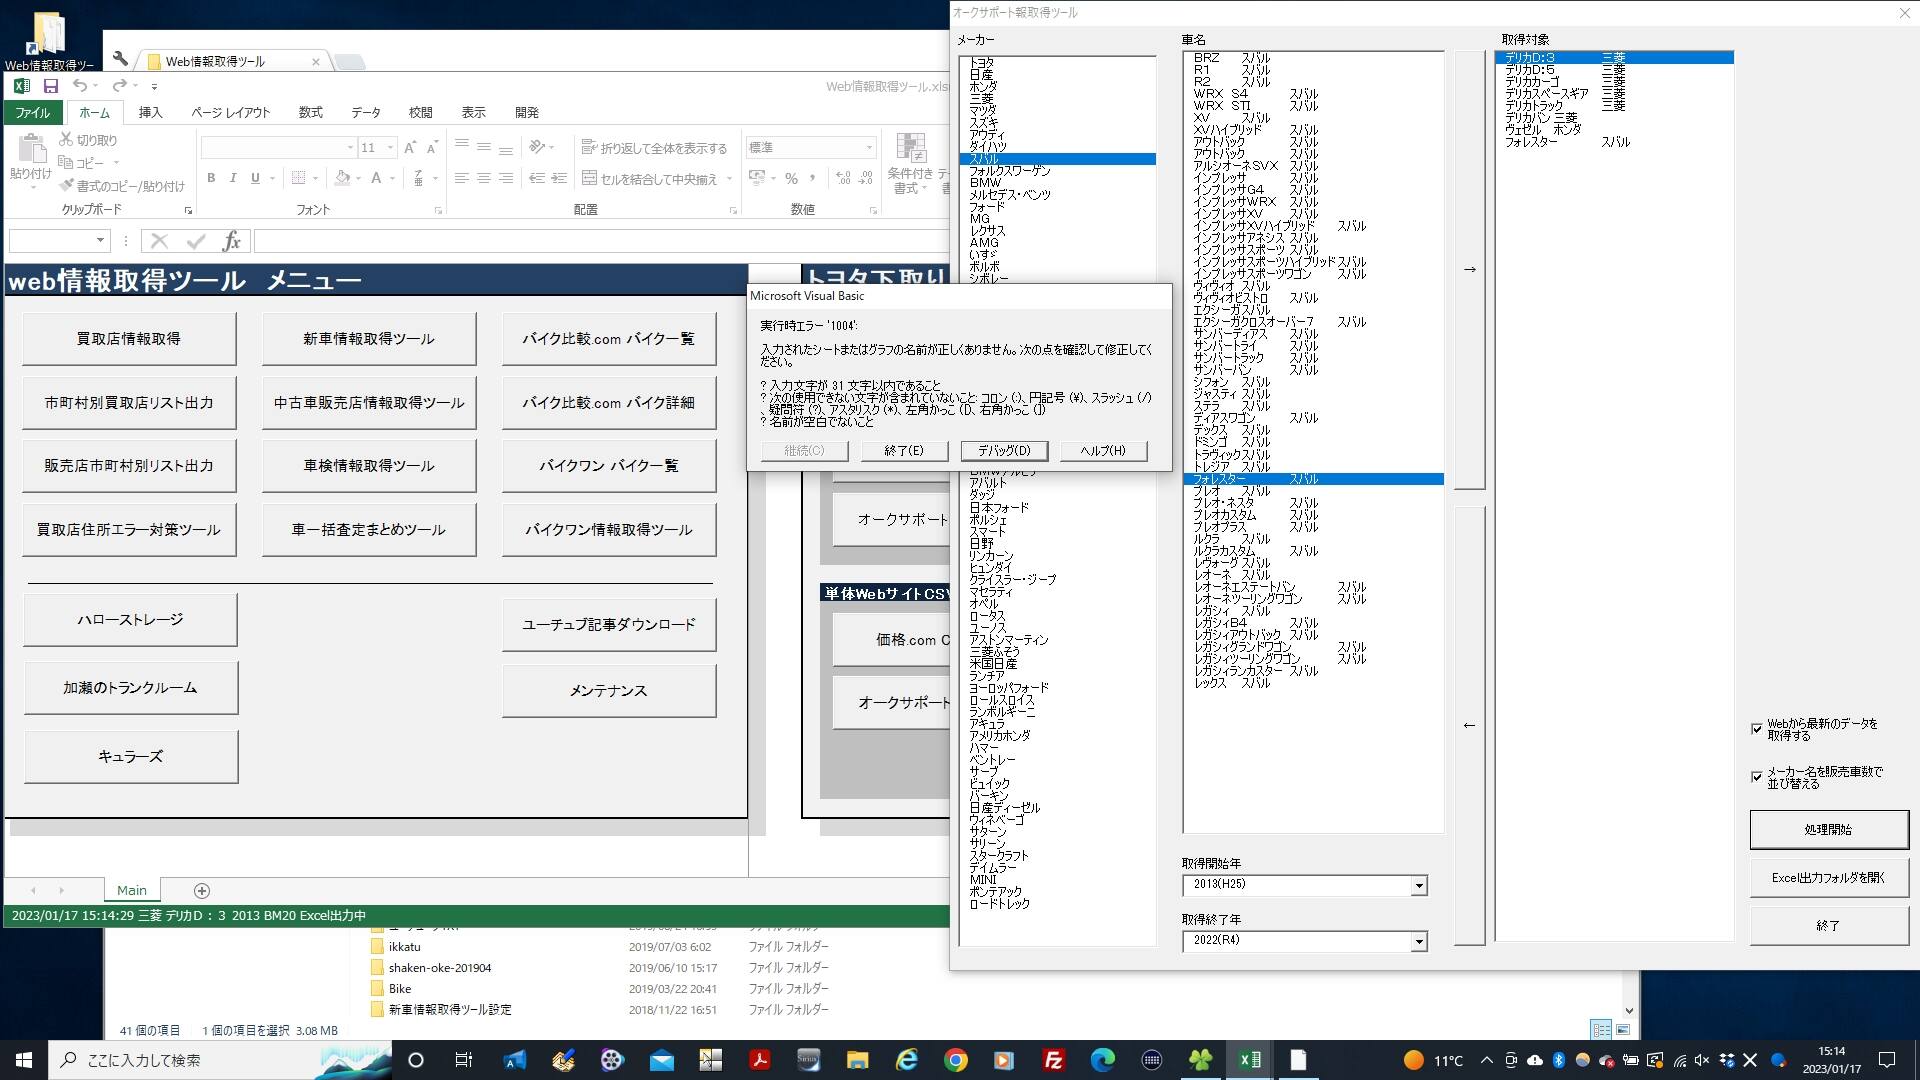Open Google Chrome from taskbar
This screenshot has width=1920, height=1080.
956,1060
